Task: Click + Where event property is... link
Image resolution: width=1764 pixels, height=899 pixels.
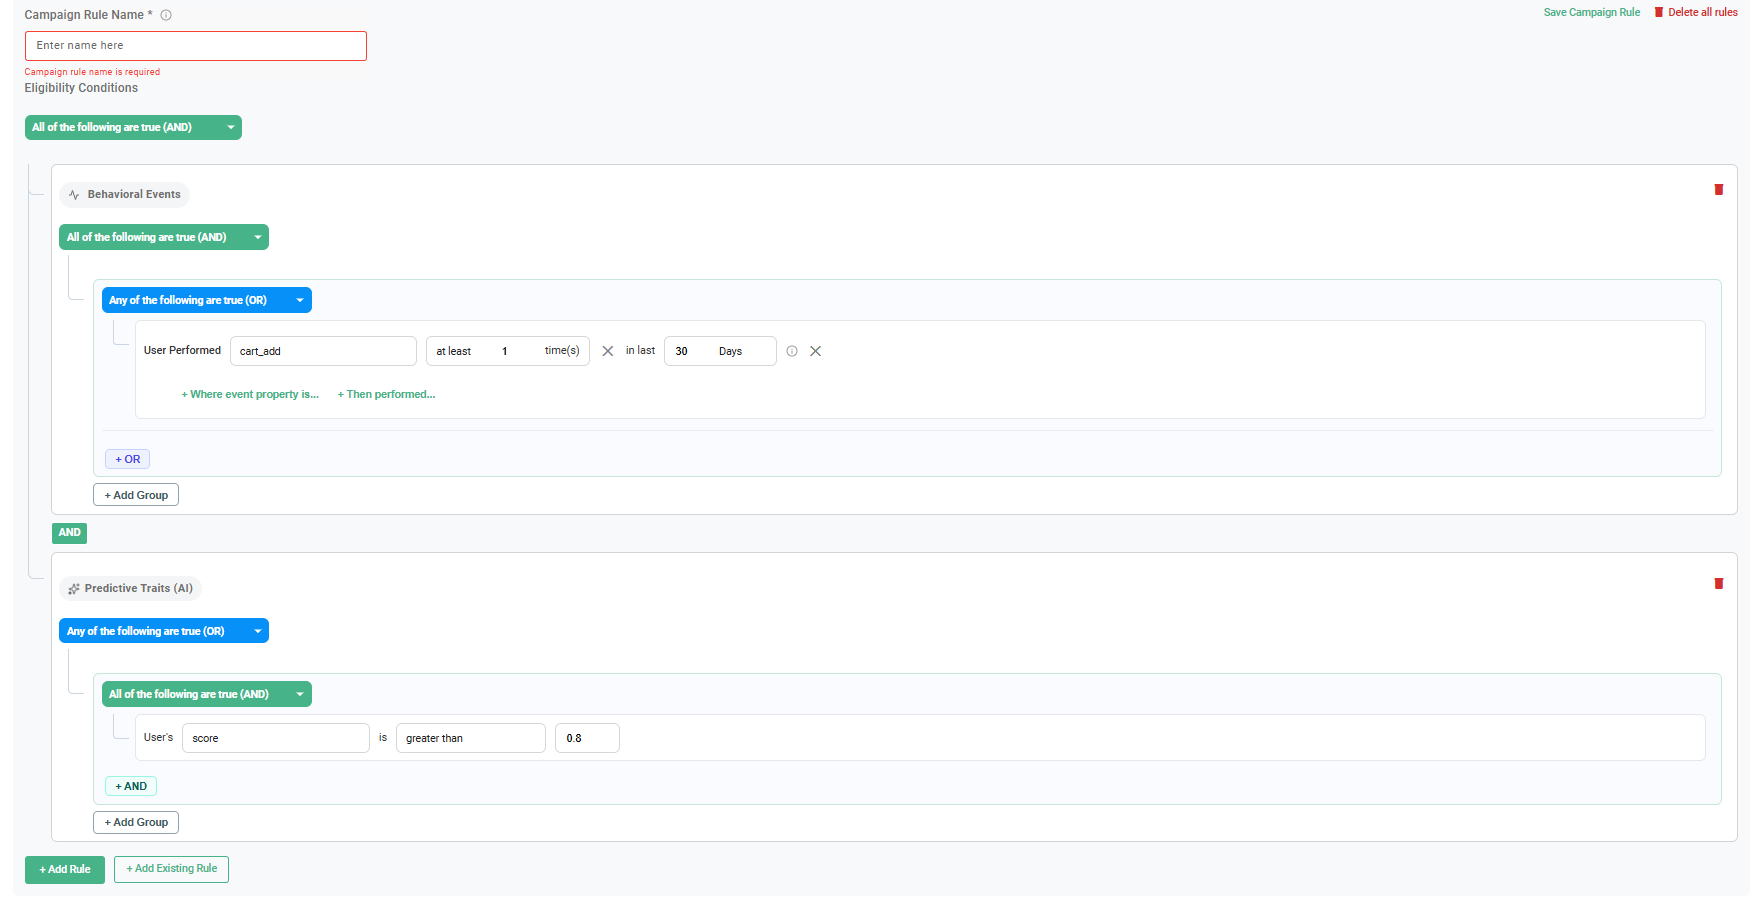Action: click(x=250, y=394)
